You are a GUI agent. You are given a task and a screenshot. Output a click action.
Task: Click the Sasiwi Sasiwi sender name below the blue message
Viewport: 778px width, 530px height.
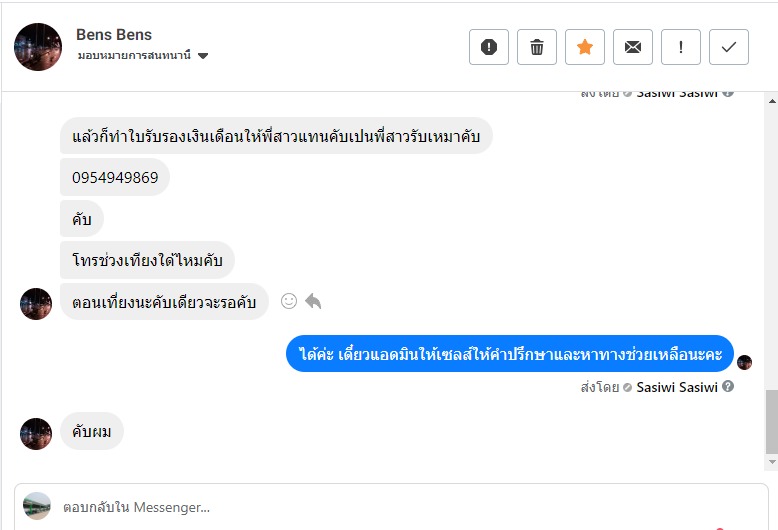pyautogui.click(x=677, y=387)
